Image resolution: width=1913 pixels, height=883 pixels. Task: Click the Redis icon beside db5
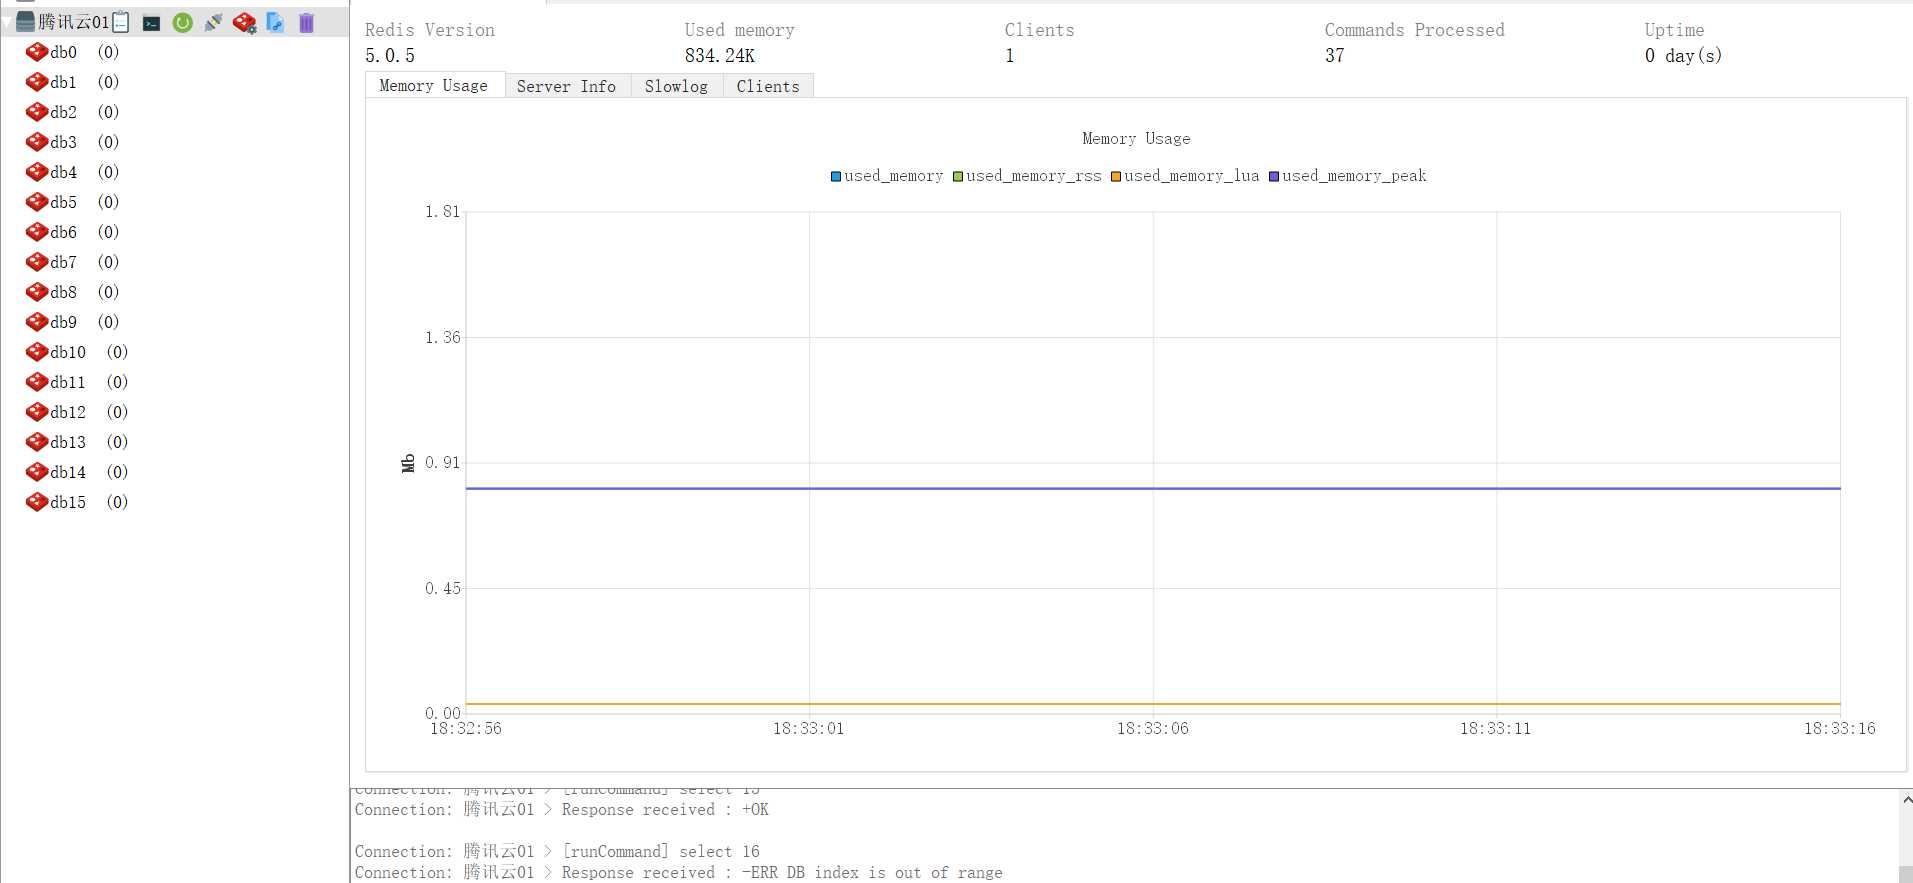36,202
